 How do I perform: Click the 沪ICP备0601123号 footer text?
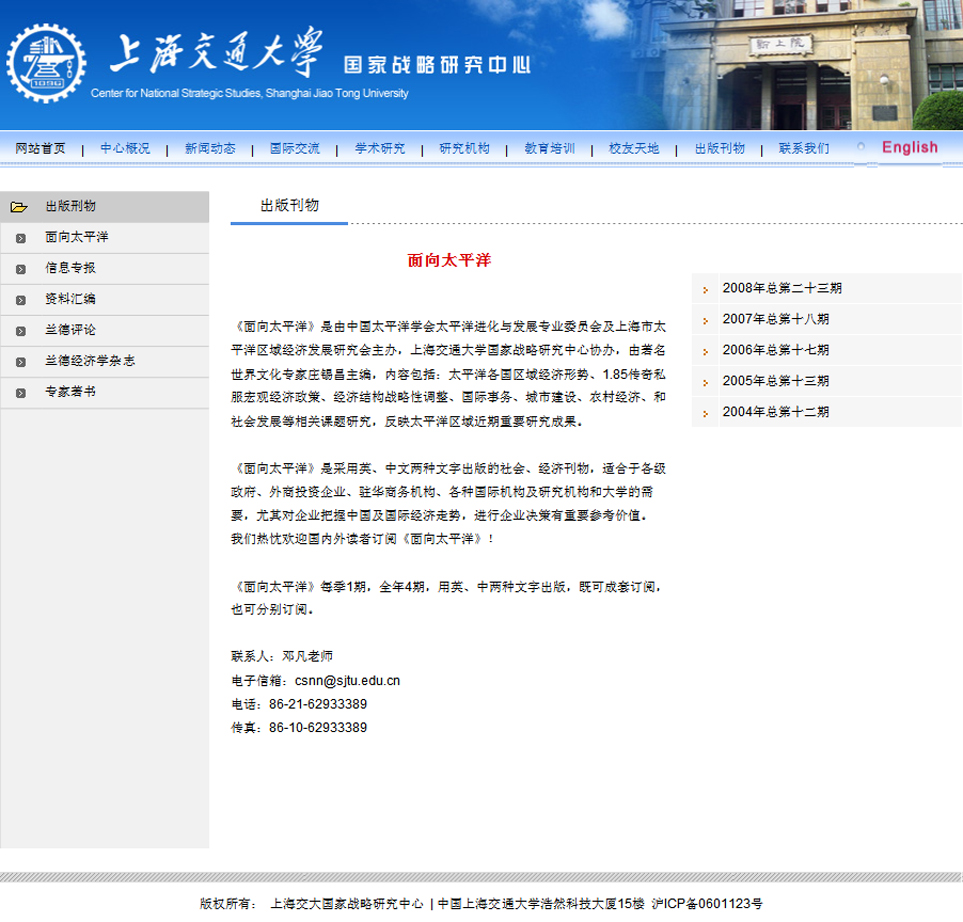pos(707,904)
